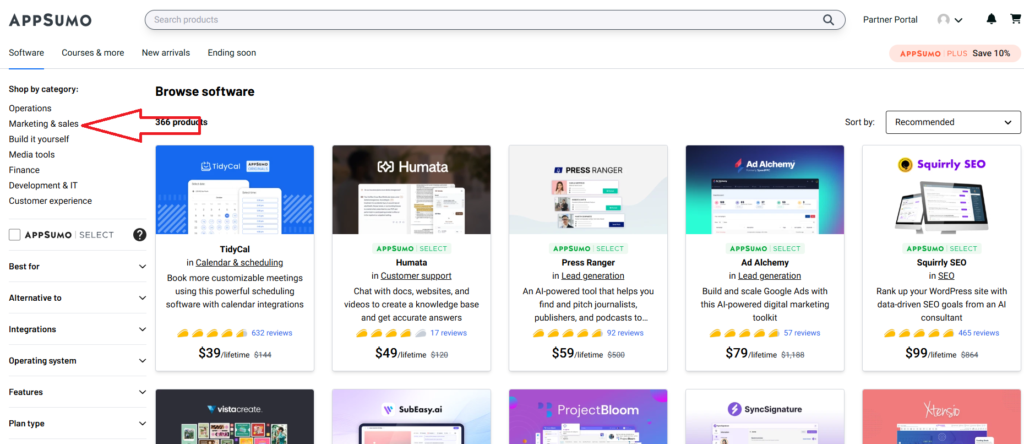Click the $99/lifetime Squirrly SEO price
Viewport: 1024px width, 444px height.
pyautogui.click(x=931, y=354)
